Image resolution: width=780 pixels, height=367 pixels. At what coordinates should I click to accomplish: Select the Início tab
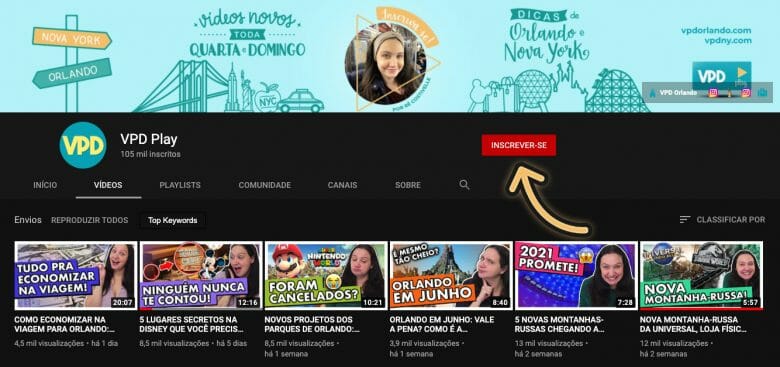point(45,185)
